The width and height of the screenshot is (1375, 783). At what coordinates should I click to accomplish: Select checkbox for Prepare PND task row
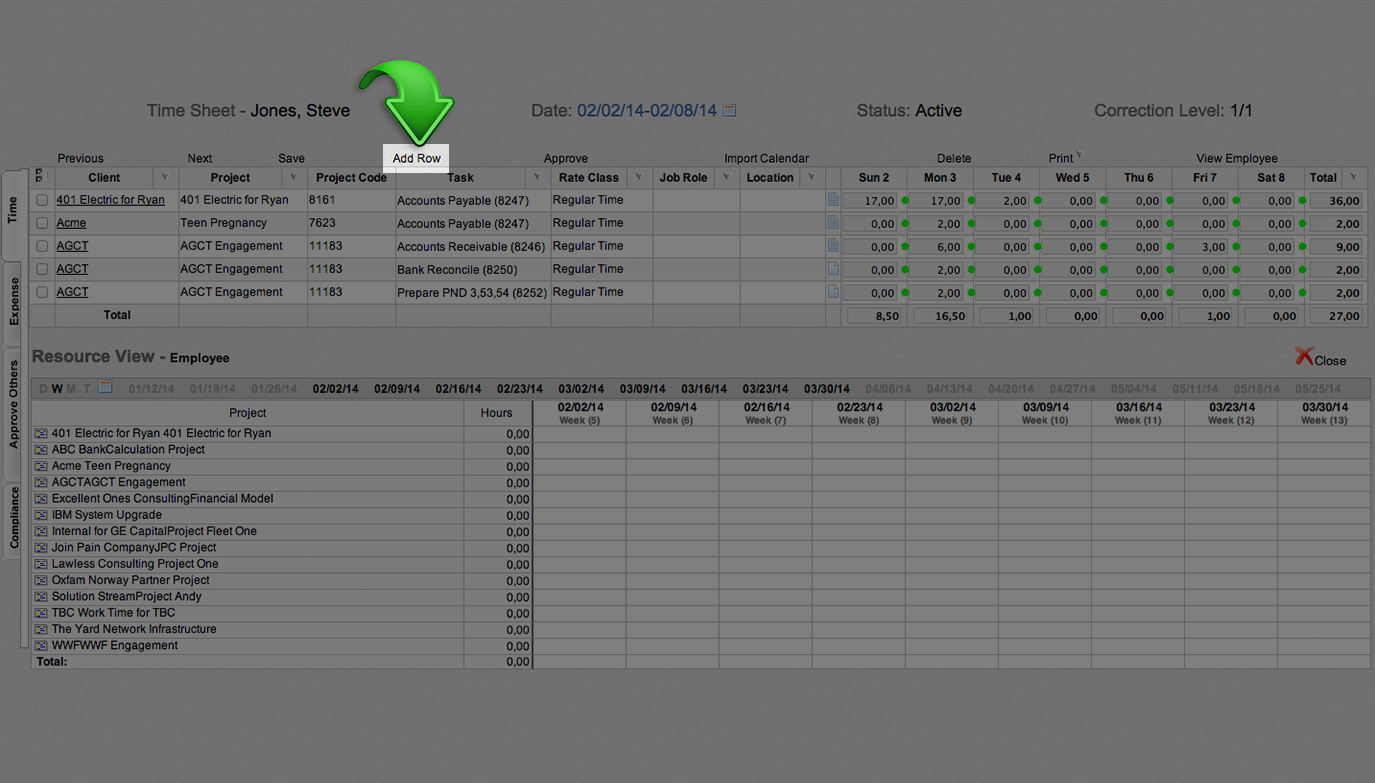point(42,292)
